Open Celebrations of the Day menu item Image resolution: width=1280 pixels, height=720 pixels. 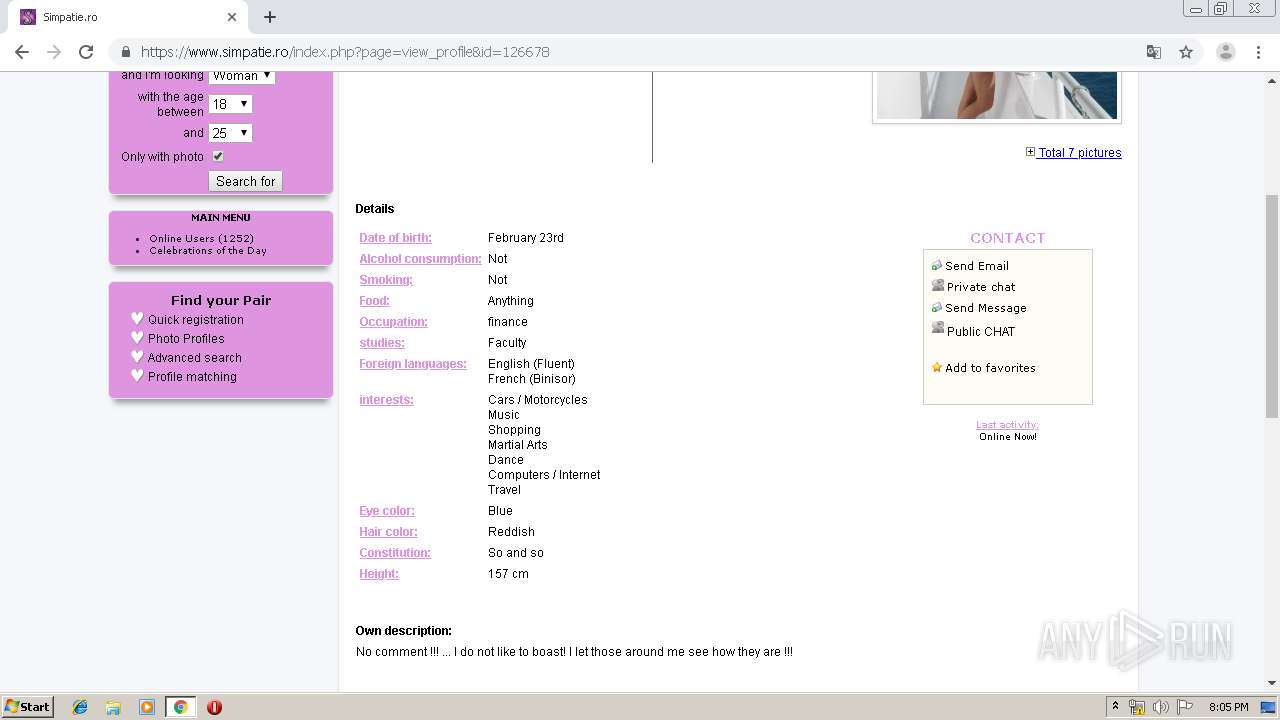tap(208, 250)
